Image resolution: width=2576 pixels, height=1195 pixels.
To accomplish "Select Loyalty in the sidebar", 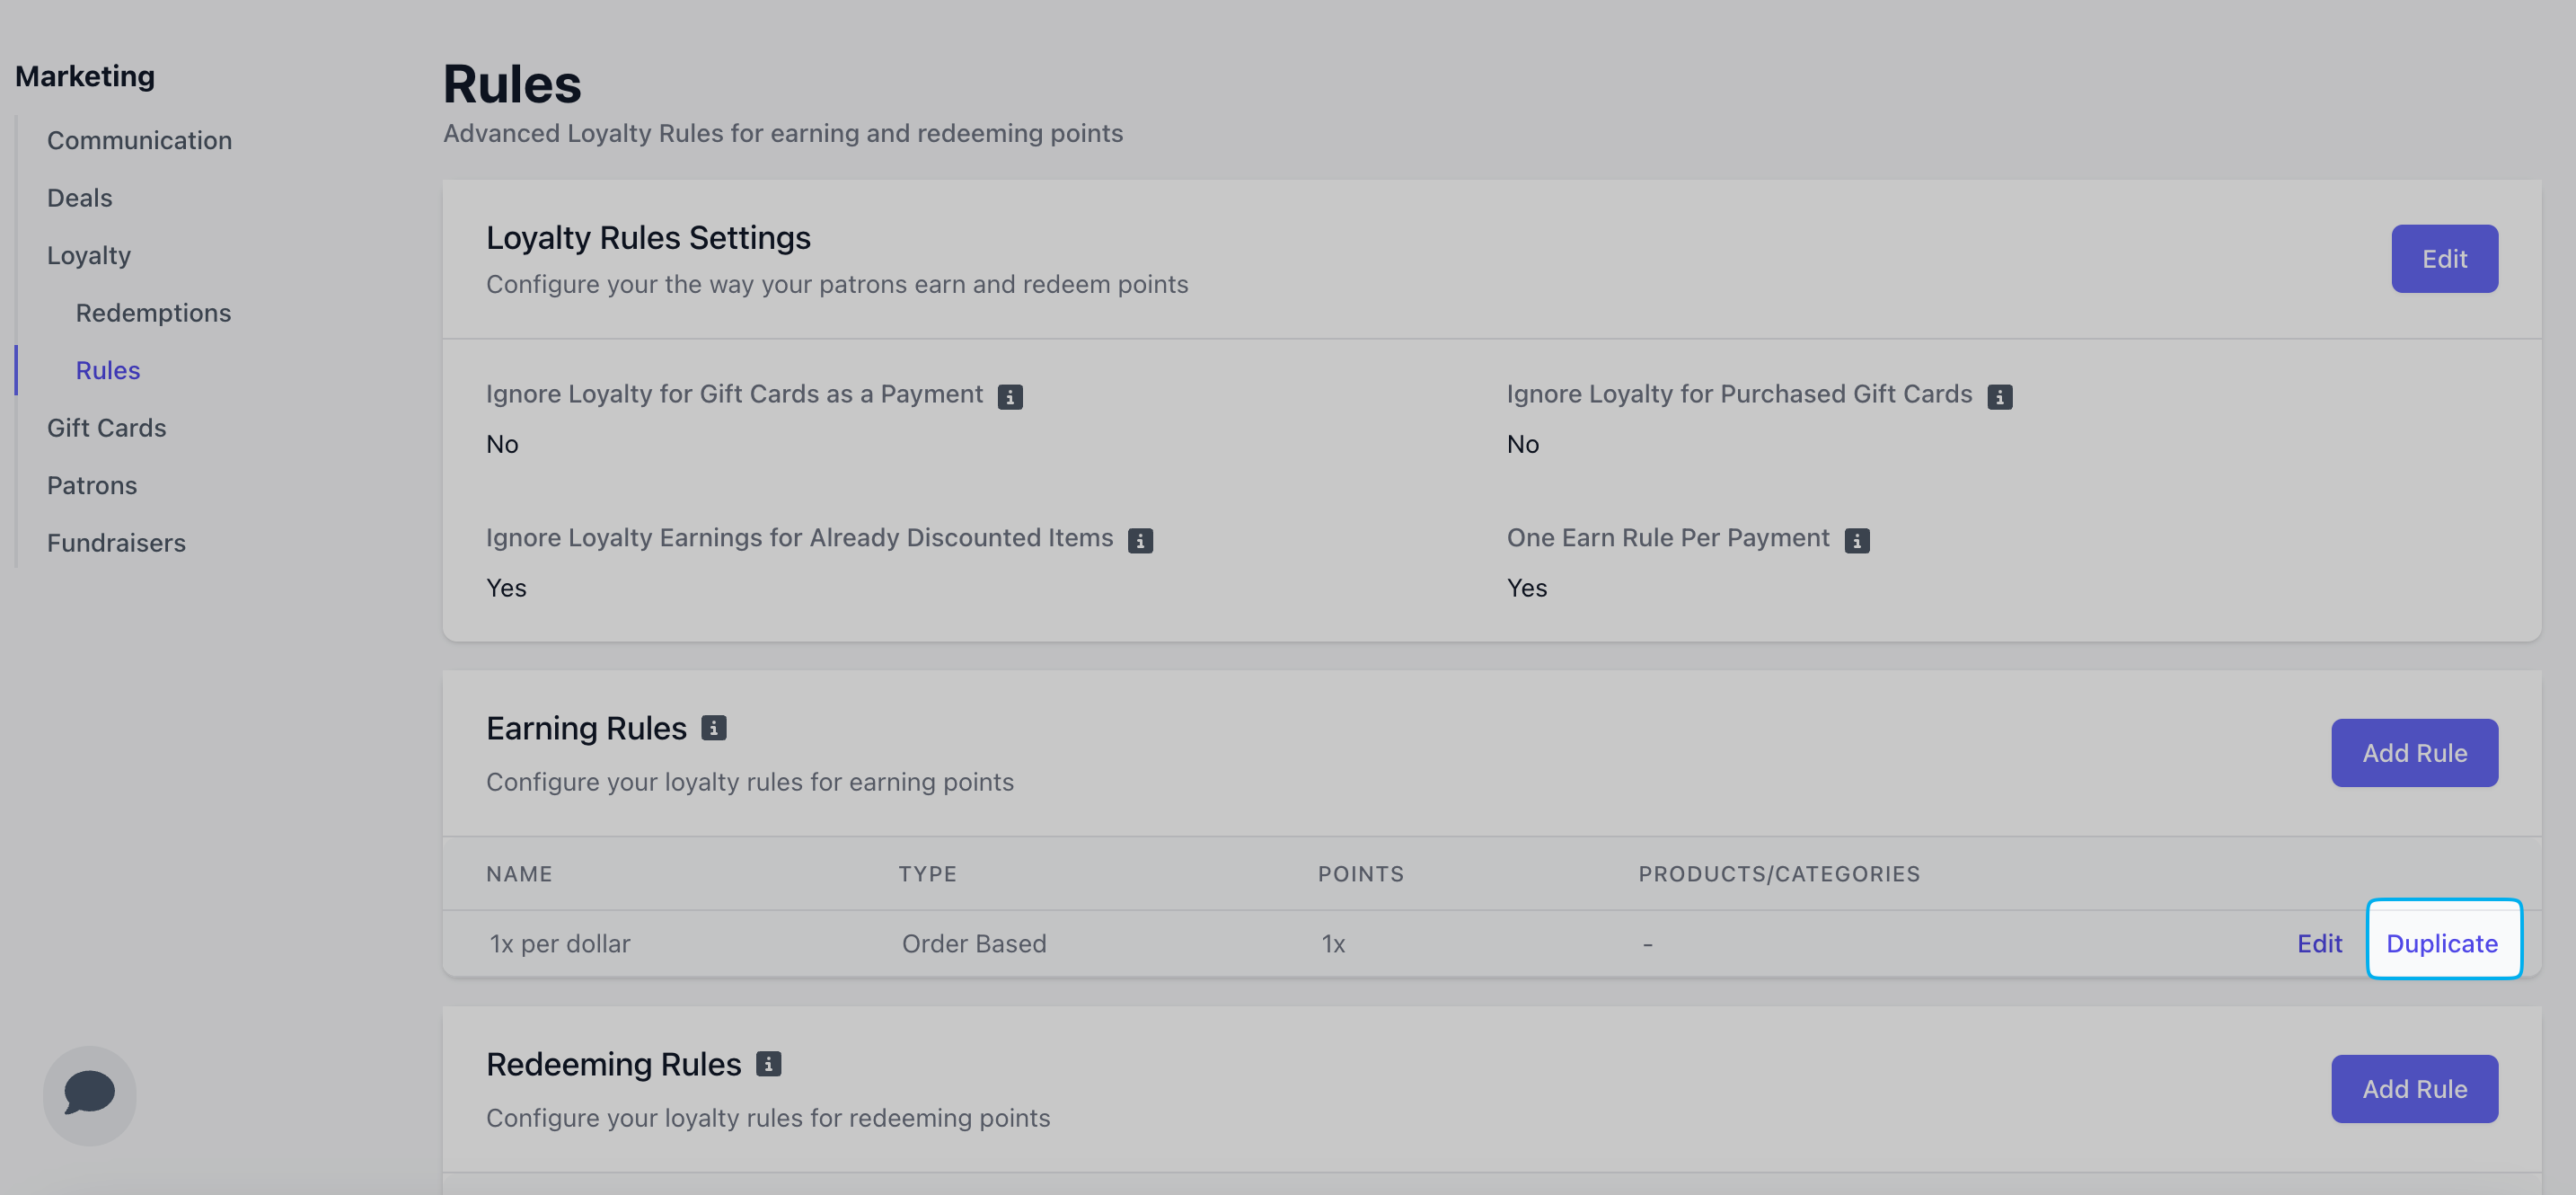I will pos(88,255).
